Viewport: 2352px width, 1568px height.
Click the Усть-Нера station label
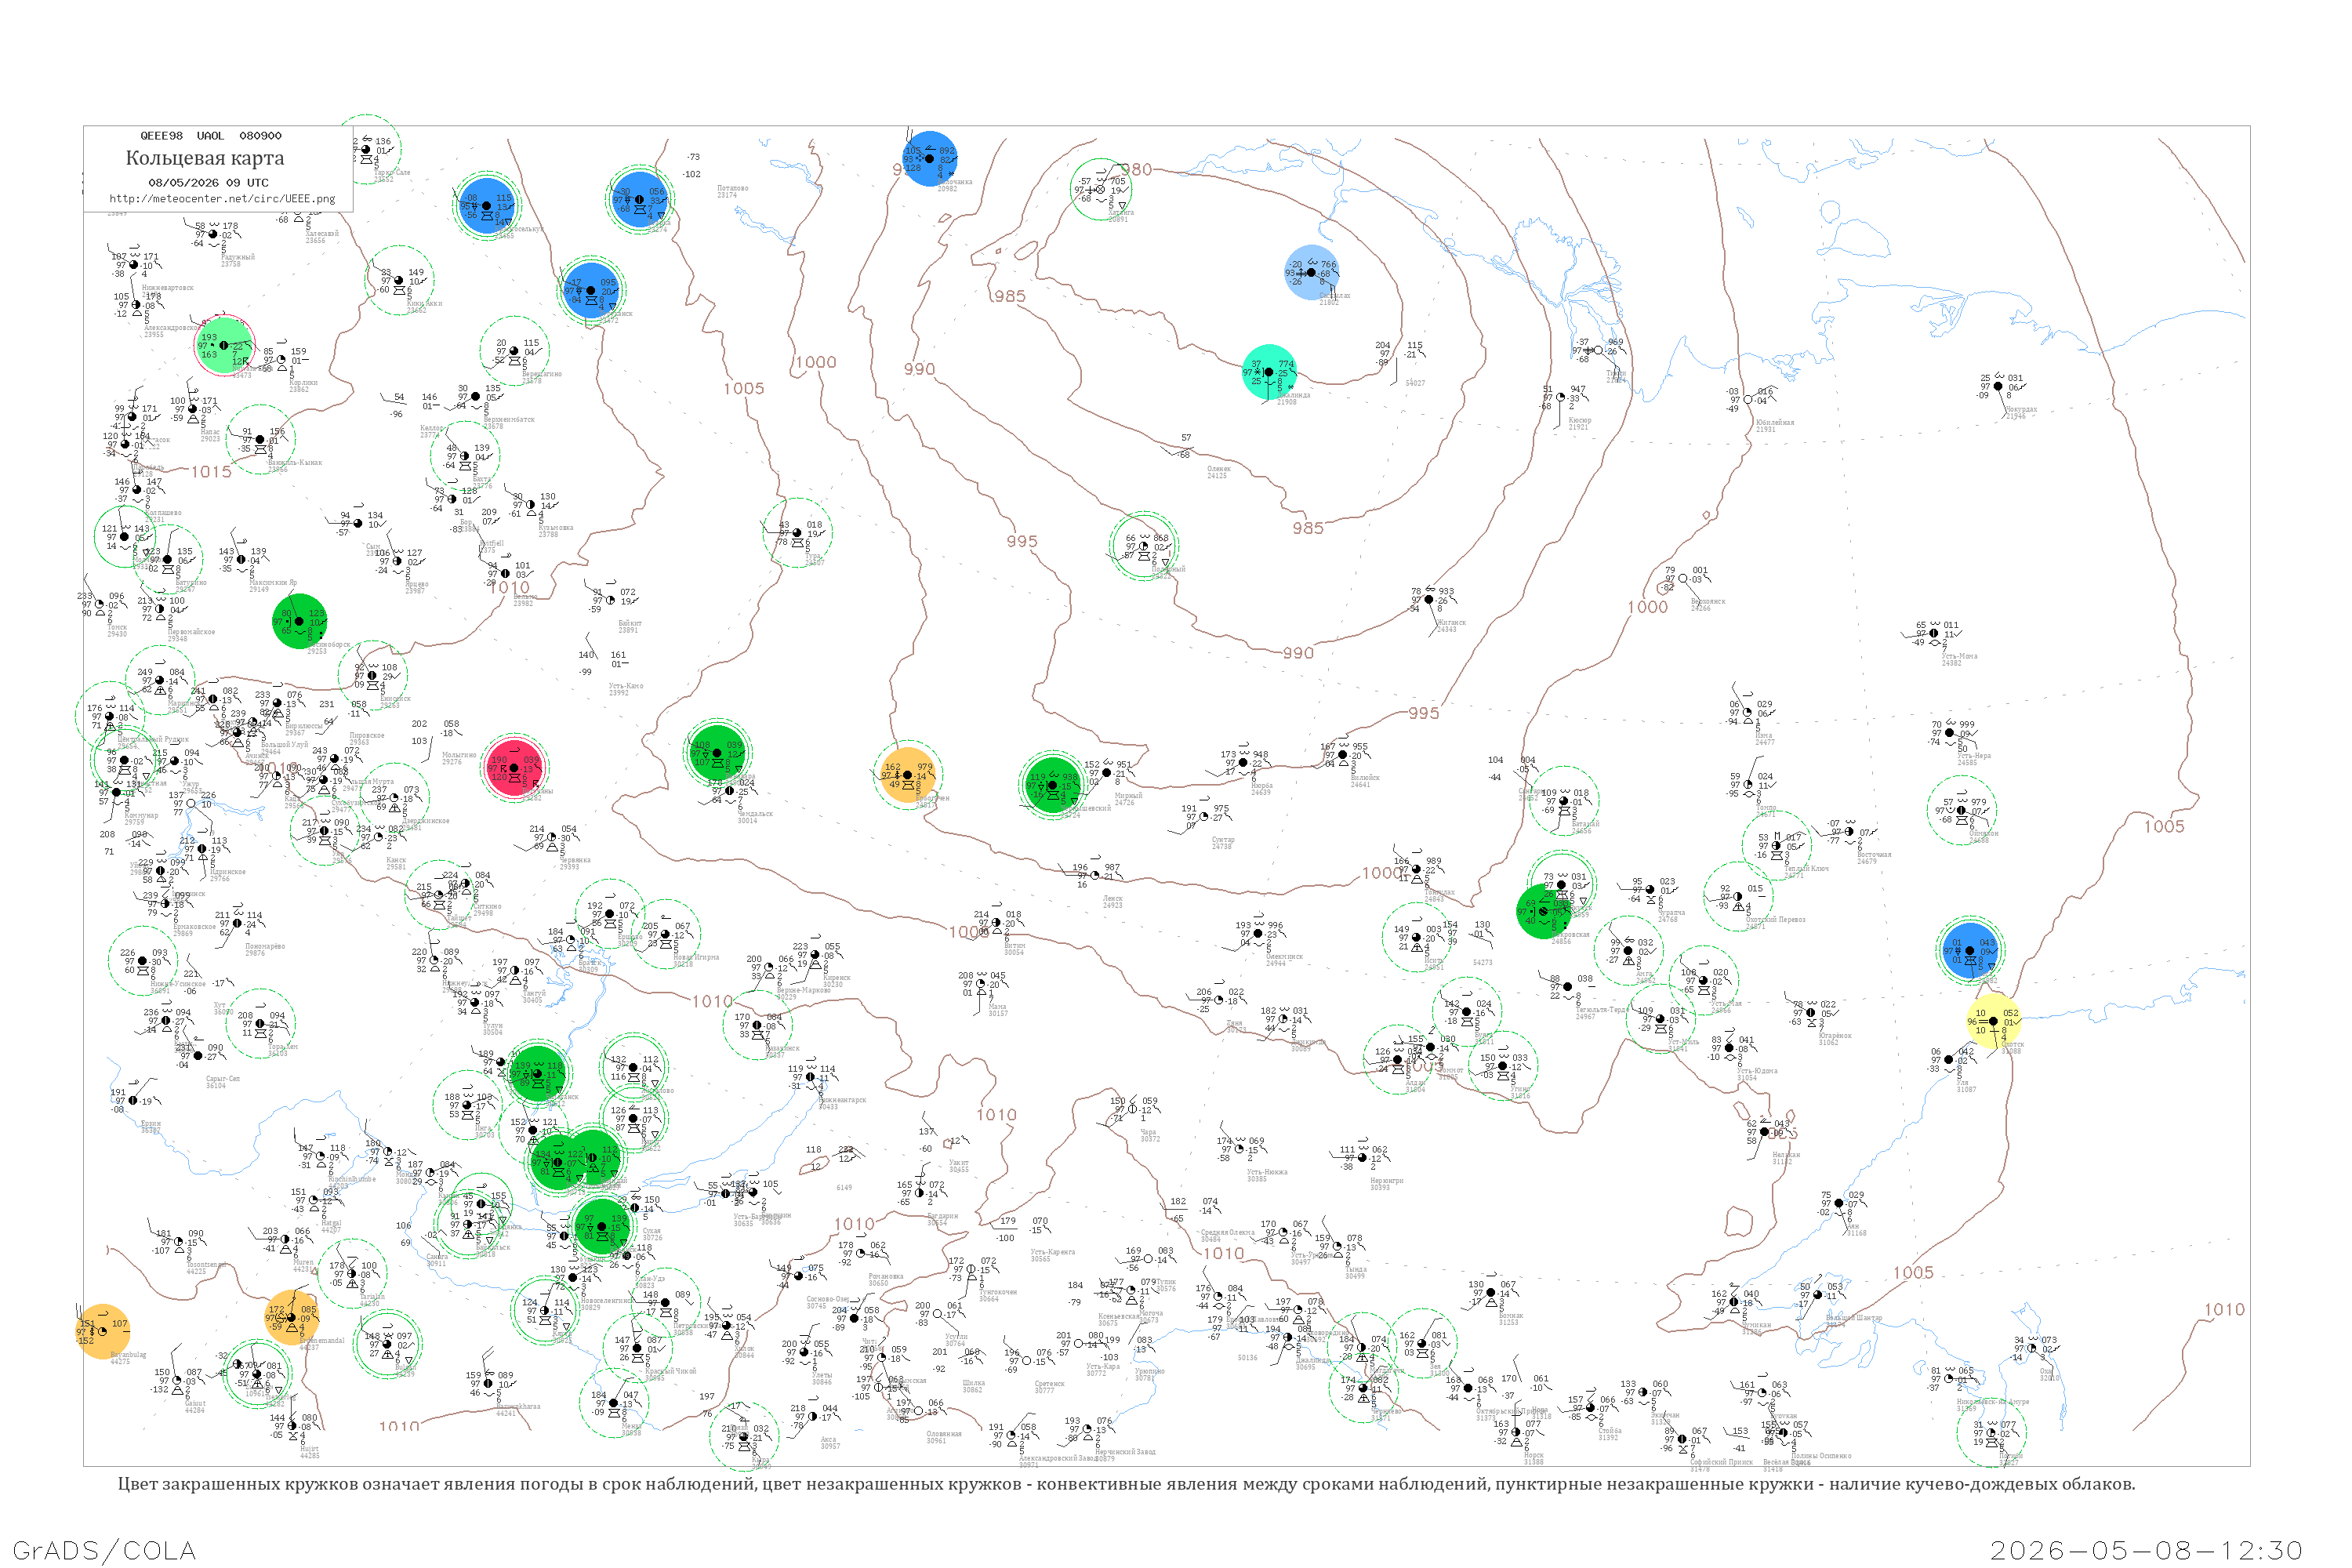[x=1974, y=756]
